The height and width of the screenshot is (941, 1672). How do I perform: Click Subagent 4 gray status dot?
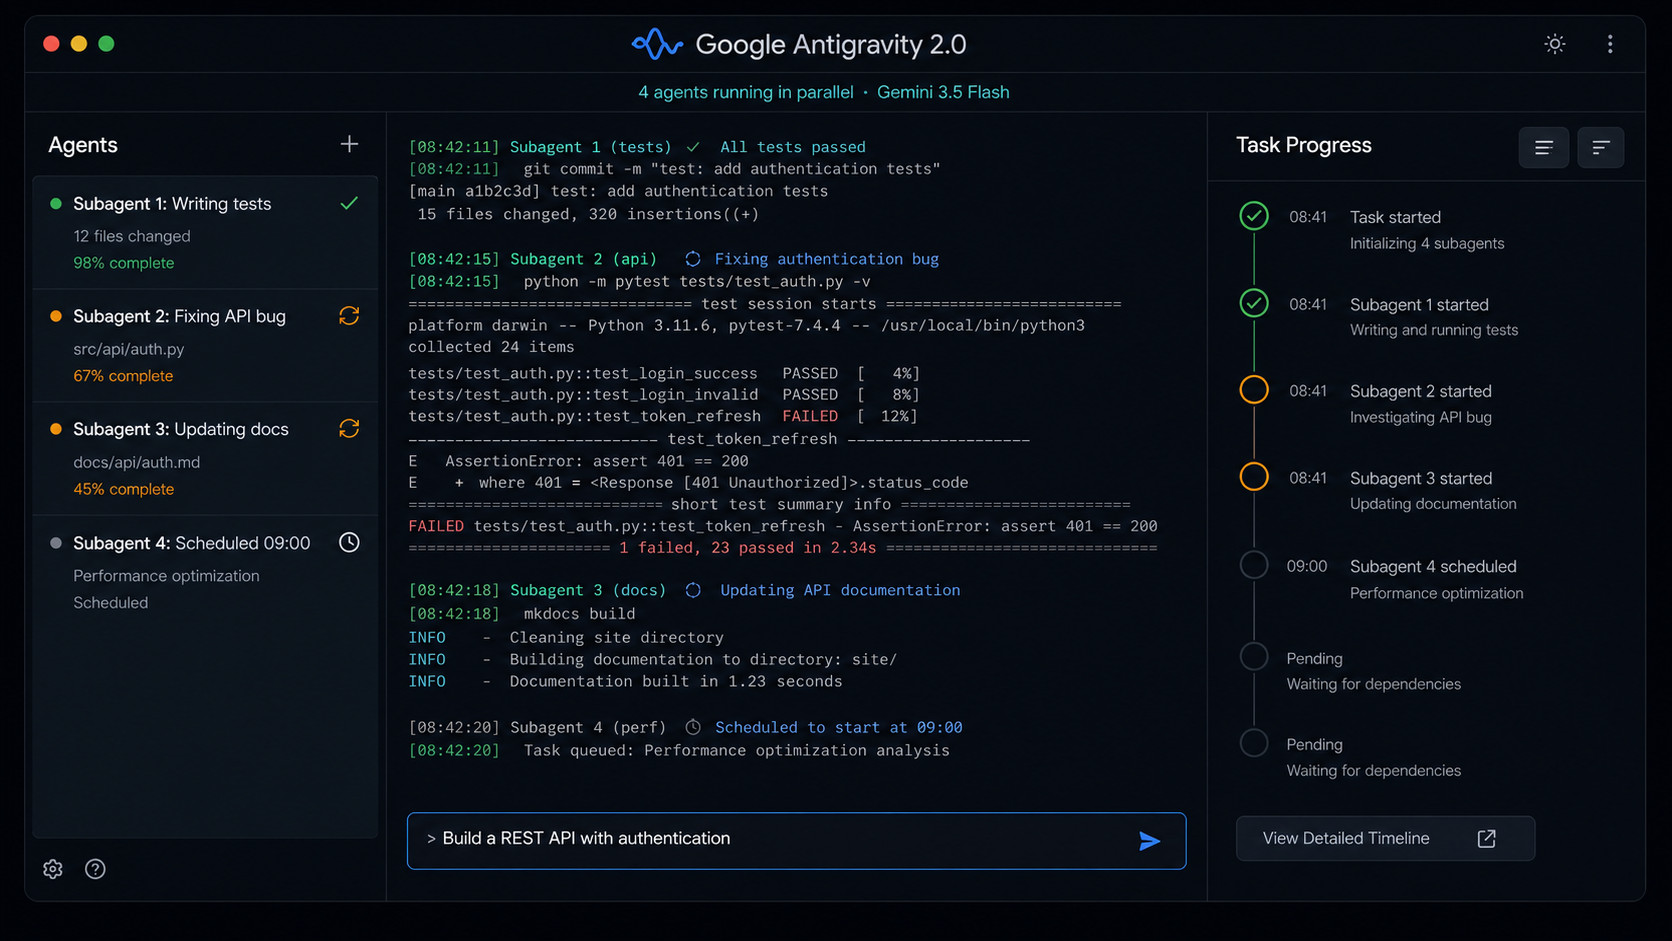(x=56, y=543)
